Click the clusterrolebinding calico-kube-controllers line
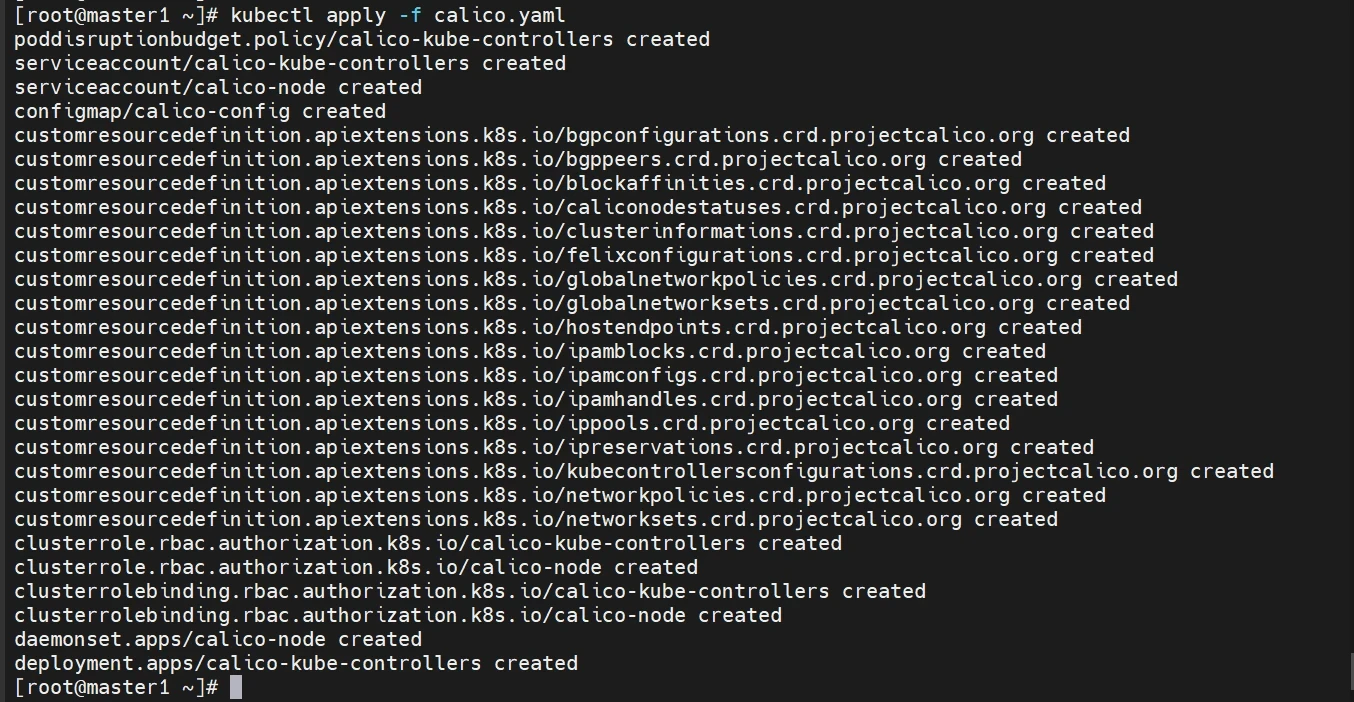Screen dimensions: 1354x702 pyautogui.click(x=470, y=591)
